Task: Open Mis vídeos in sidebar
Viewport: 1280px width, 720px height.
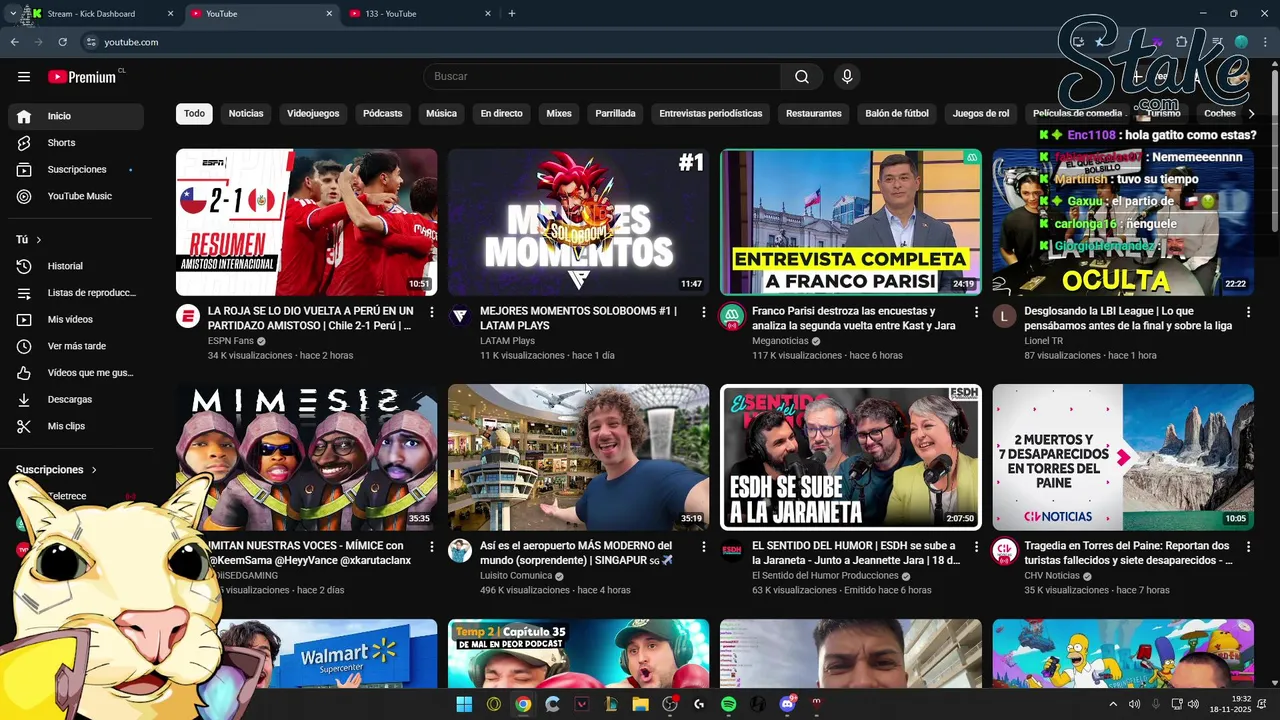Action: coord(76,320)
